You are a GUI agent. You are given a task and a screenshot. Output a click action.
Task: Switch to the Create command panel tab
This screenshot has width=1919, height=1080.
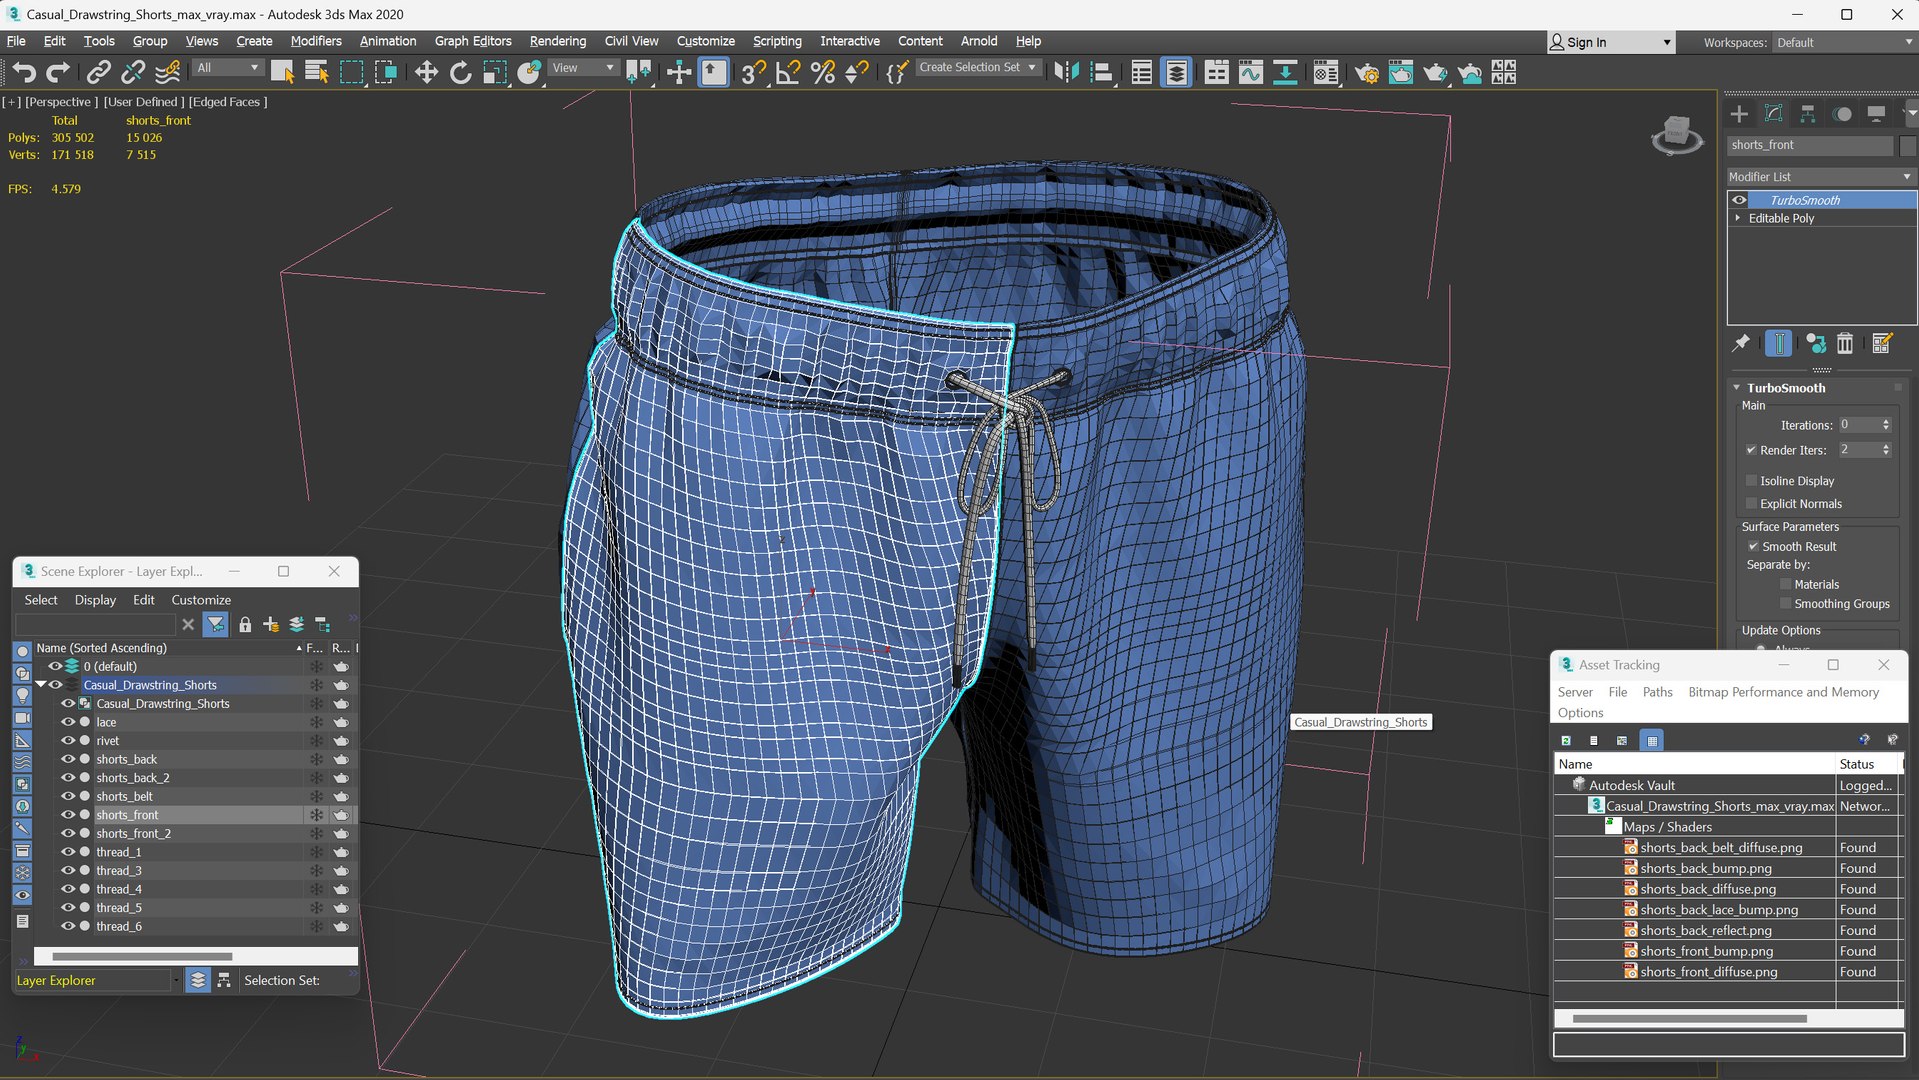pyautogui.click(x=1739, y=114)
